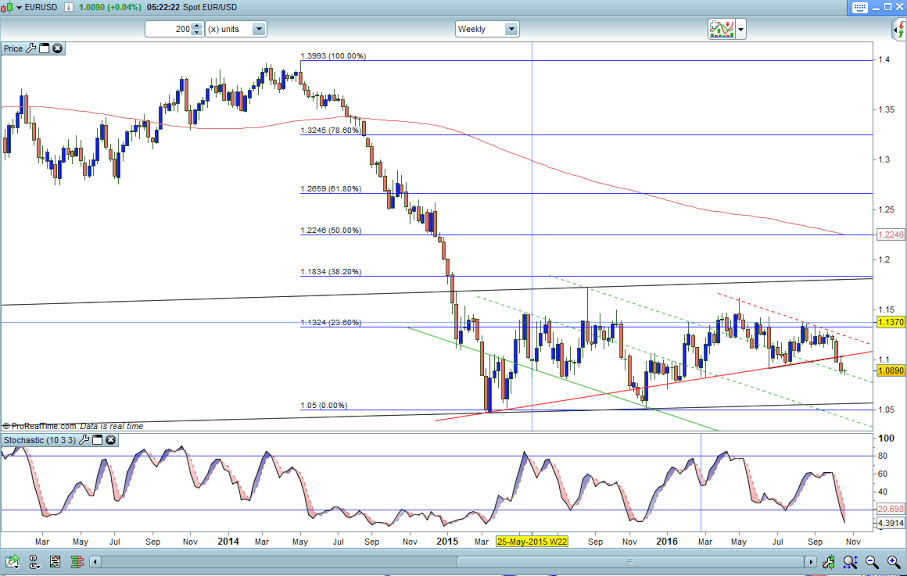
Task: Open the Weekly timeframe dropdown
Action: (x=511, y=29)
